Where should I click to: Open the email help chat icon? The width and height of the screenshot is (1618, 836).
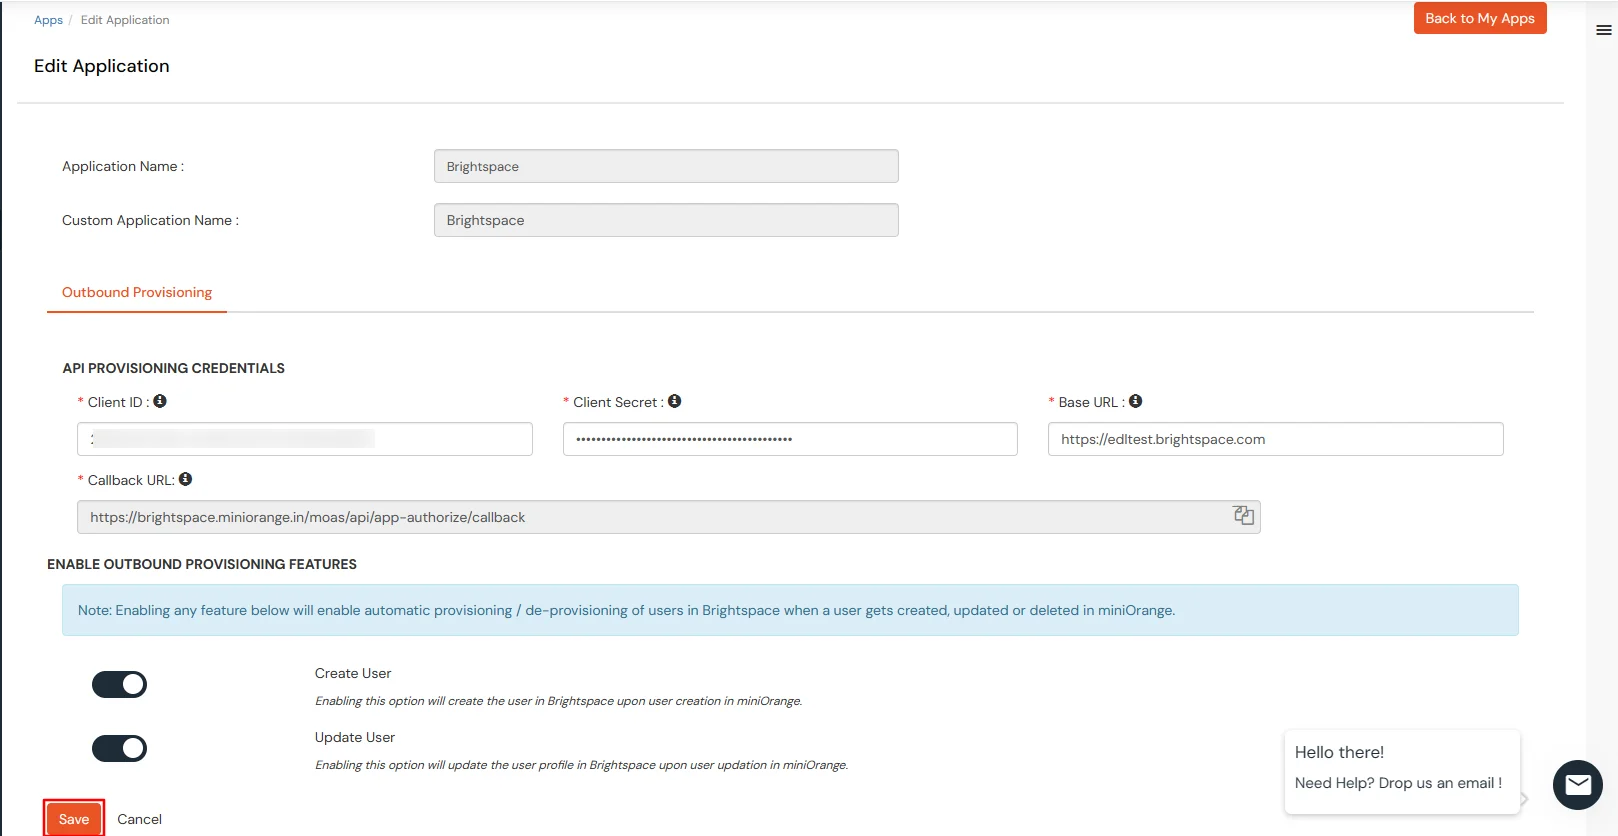click(x=1578, y=785)
